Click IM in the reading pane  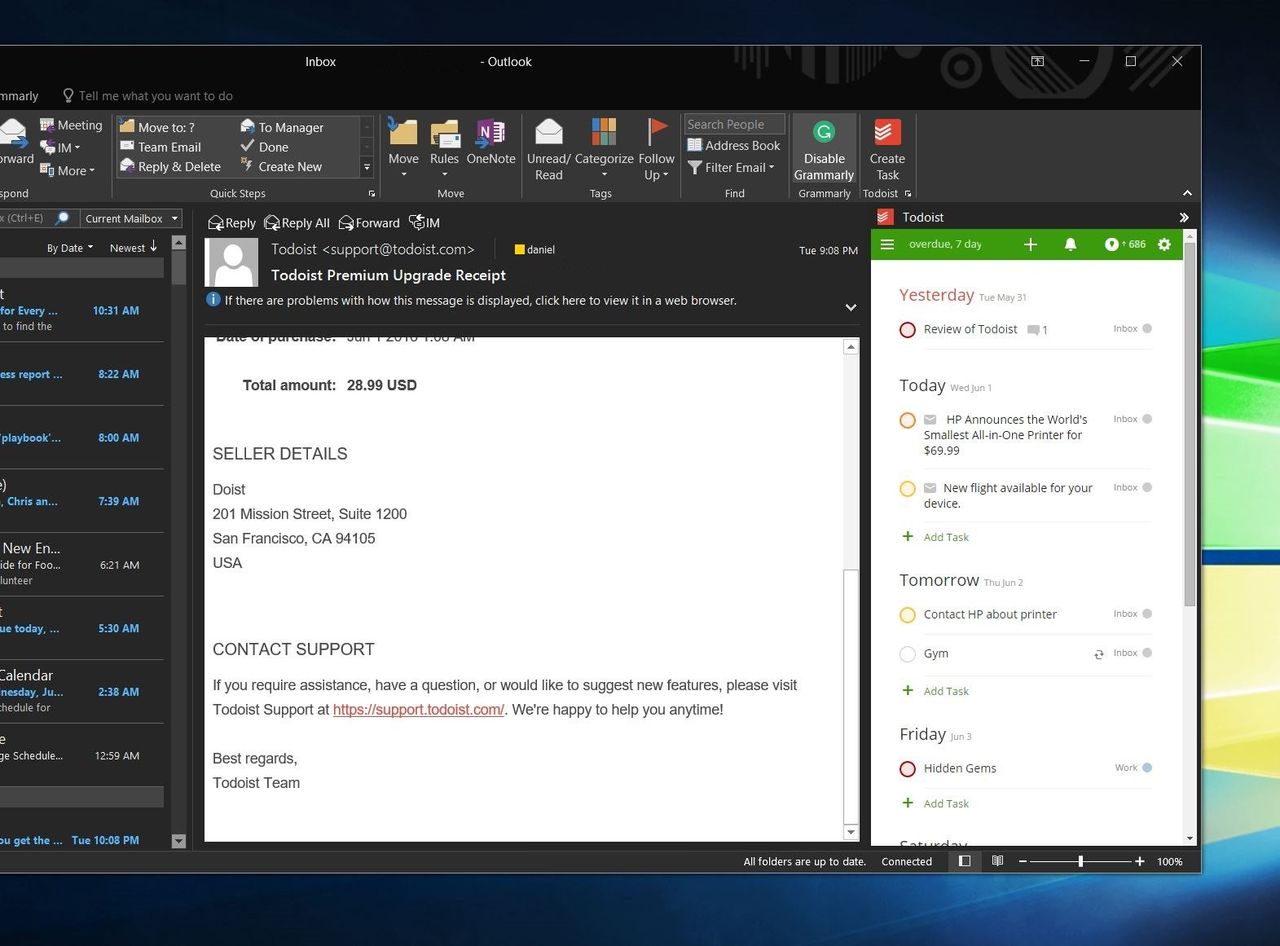click(424, 223)
